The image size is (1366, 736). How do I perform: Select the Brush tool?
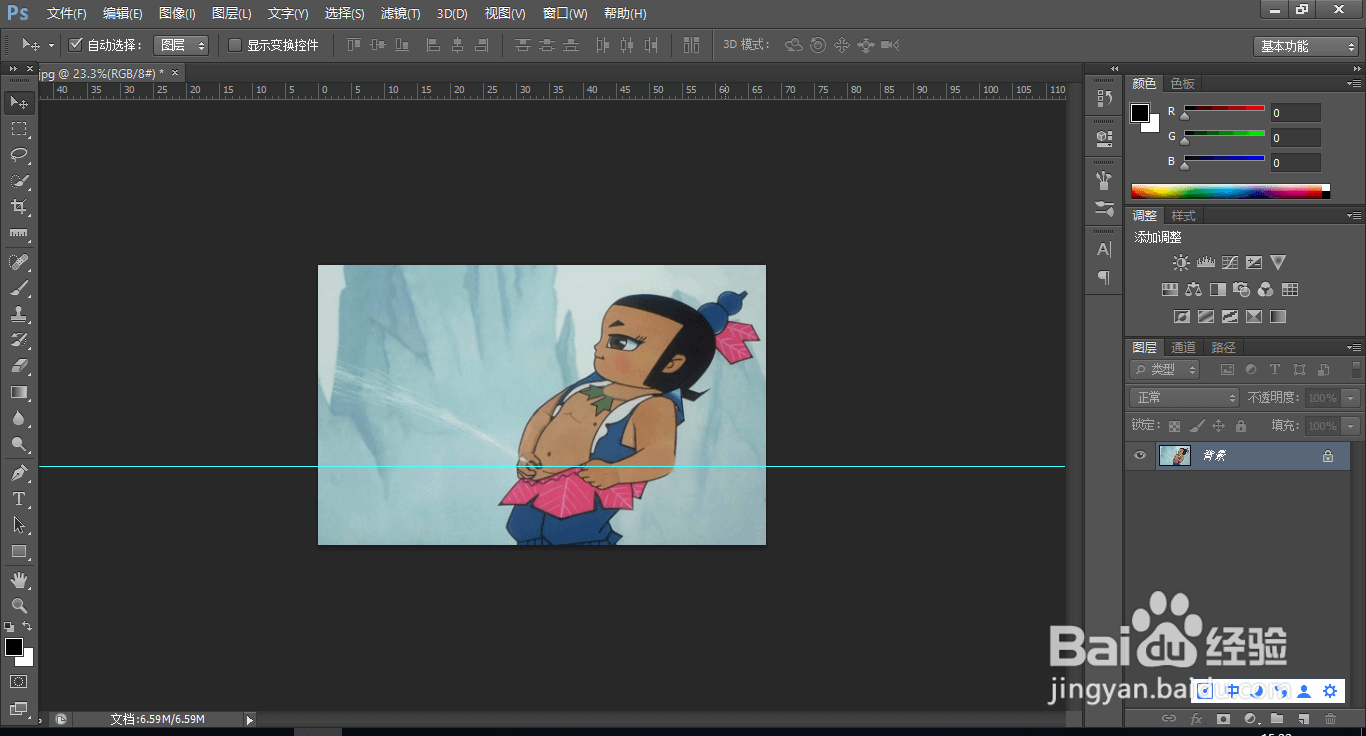tap(19, 288)
